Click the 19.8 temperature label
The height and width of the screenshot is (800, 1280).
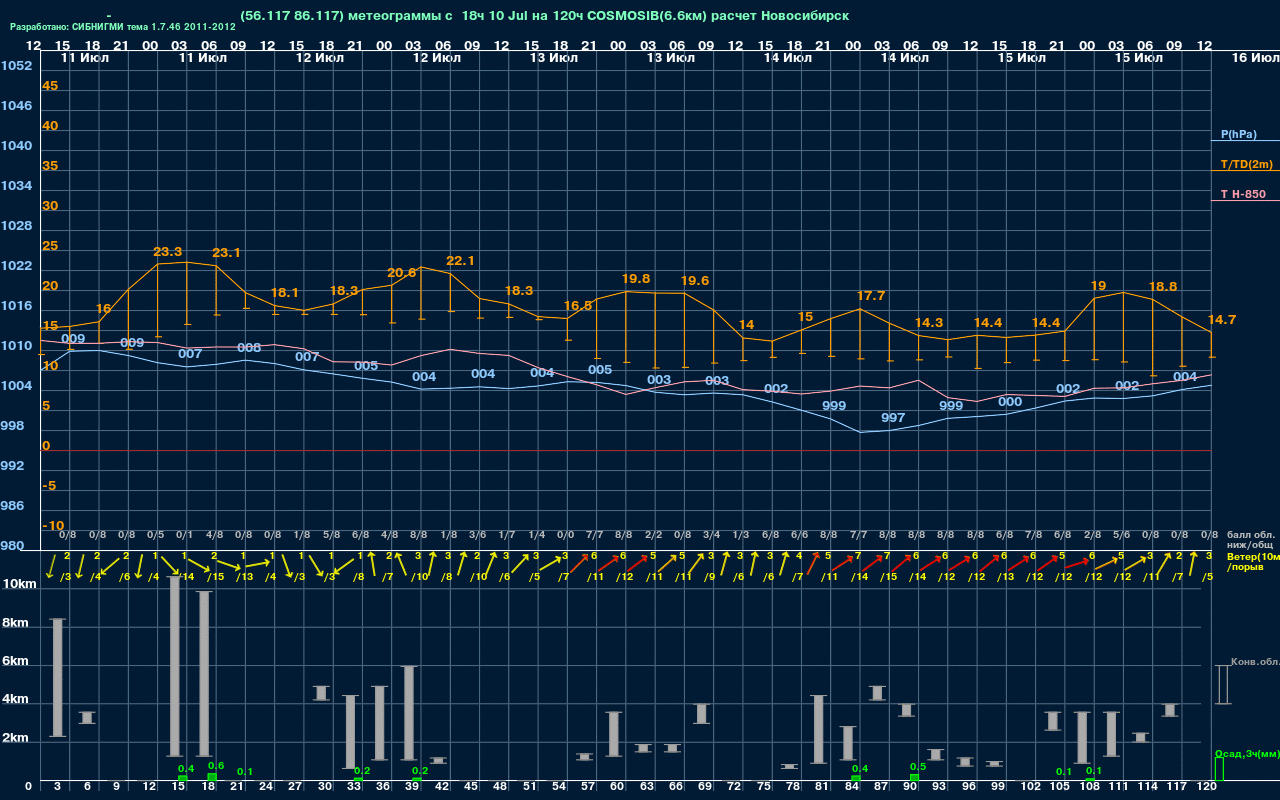point(636,279)
